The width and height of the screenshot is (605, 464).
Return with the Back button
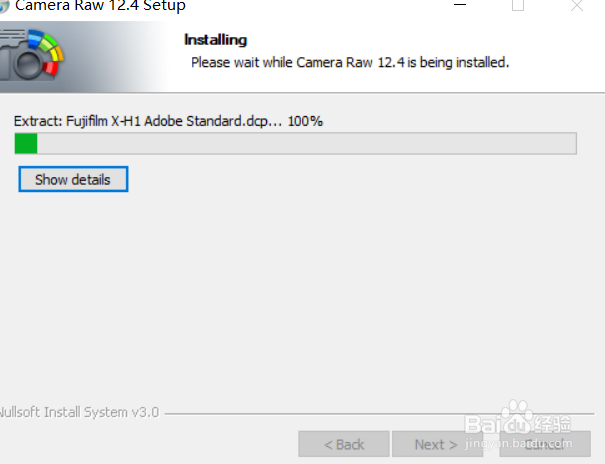tap(344, 444)
